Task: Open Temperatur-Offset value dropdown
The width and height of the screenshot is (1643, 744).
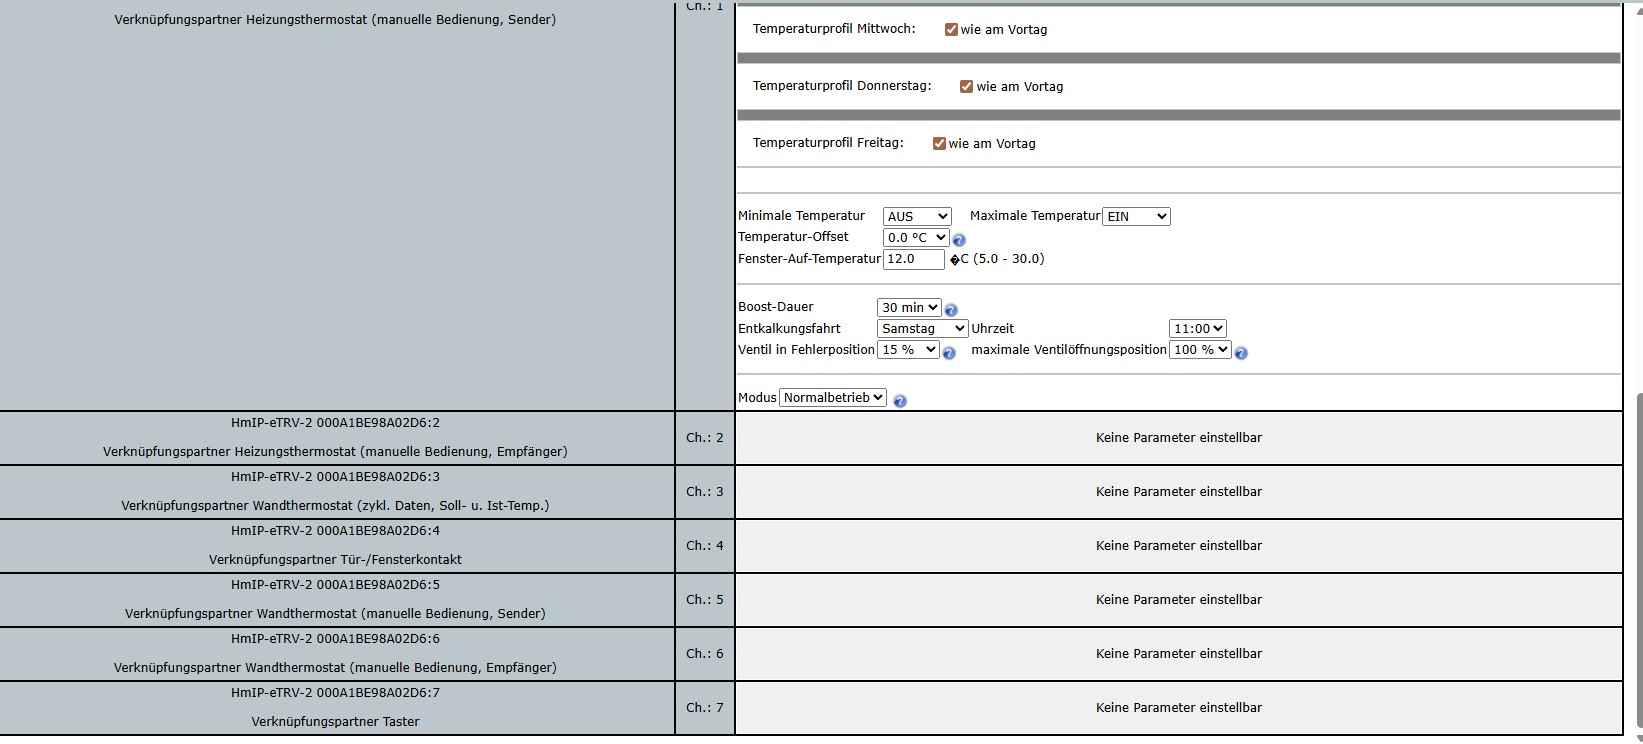Action: [915, 238]
